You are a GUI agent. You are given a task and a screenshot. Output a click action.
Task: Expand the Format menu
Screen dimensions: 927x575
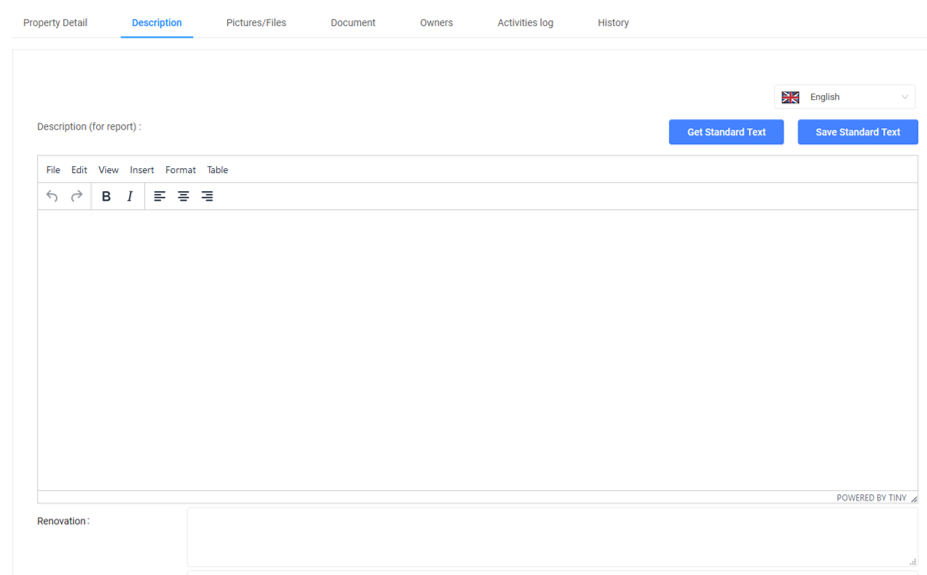(180, 170)
